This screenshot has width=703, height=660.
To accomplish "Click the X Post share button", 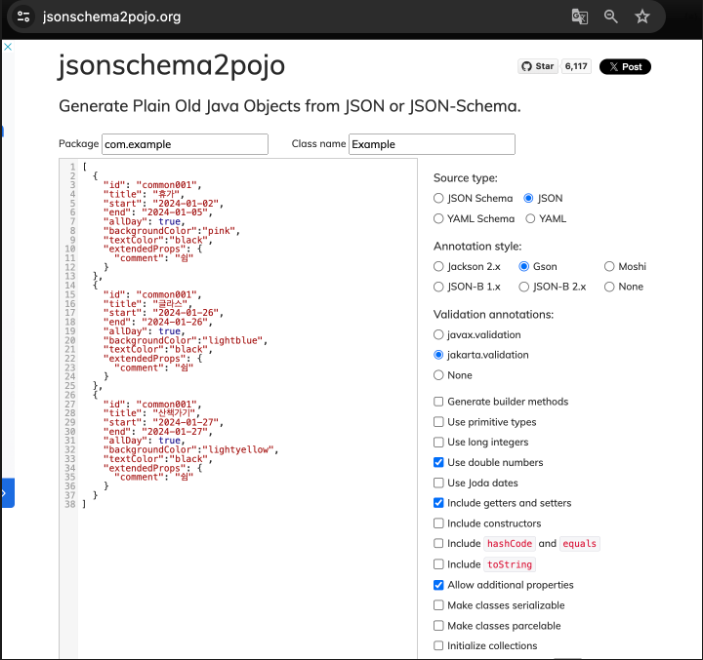I will tap(625, 66).
